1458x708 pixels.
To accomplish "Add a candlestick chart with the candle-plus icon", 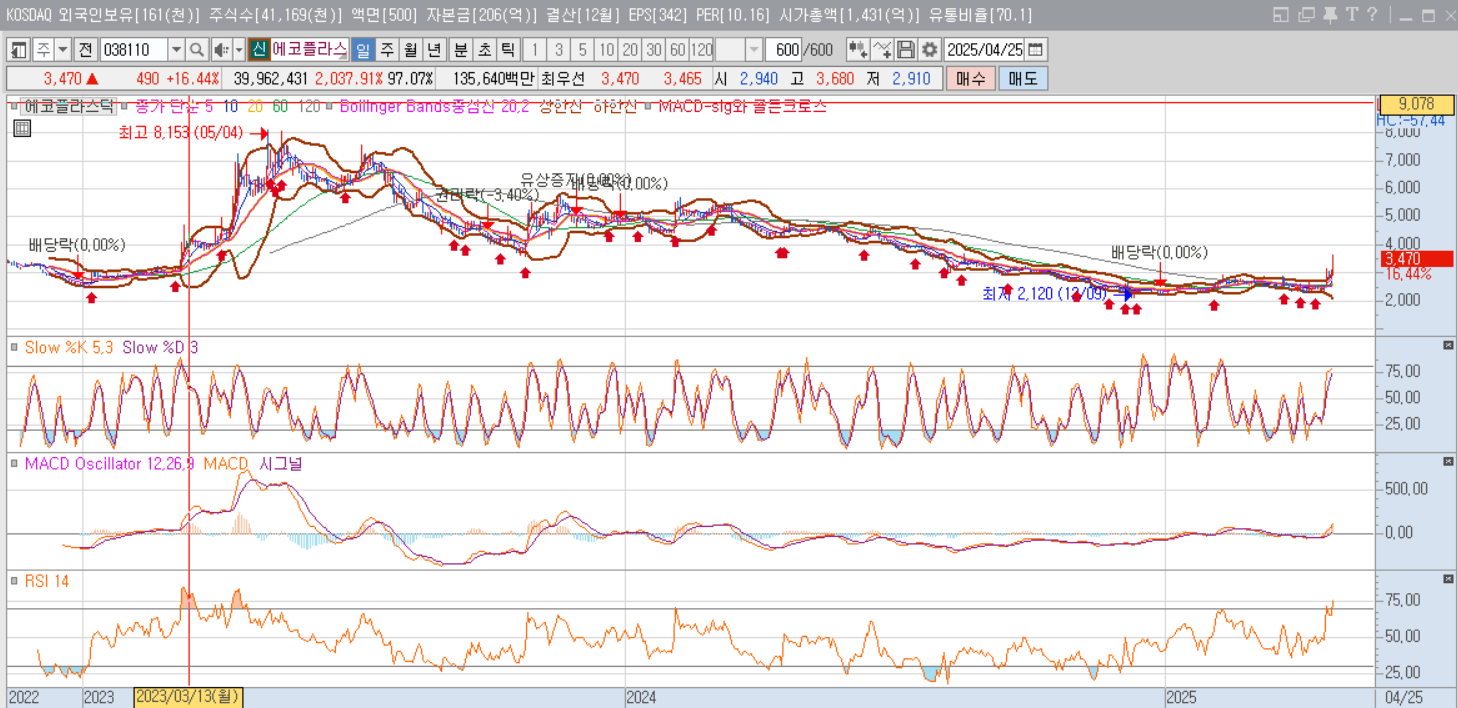I will (858, 50).
